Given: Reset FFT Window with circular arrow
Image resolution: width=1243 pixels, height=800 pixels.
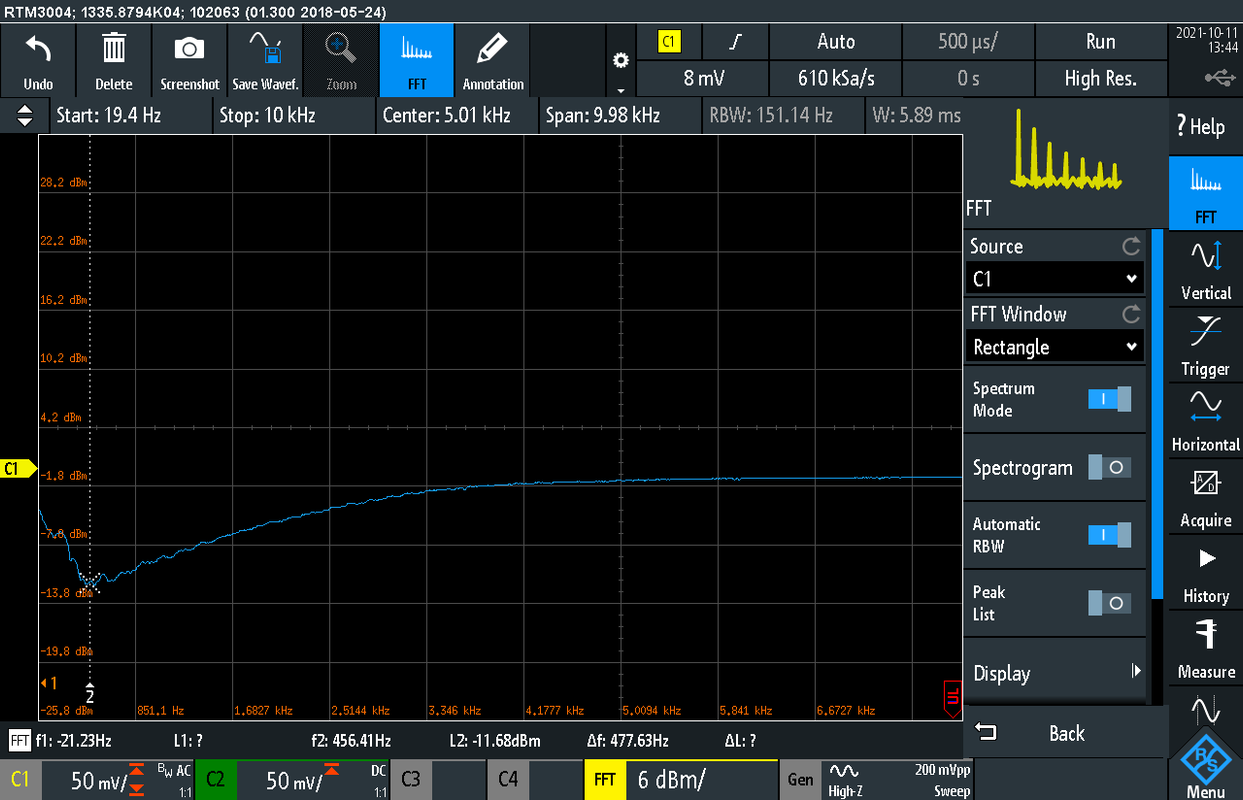Looking at the screenshot, I should [x=1131, y=314].
